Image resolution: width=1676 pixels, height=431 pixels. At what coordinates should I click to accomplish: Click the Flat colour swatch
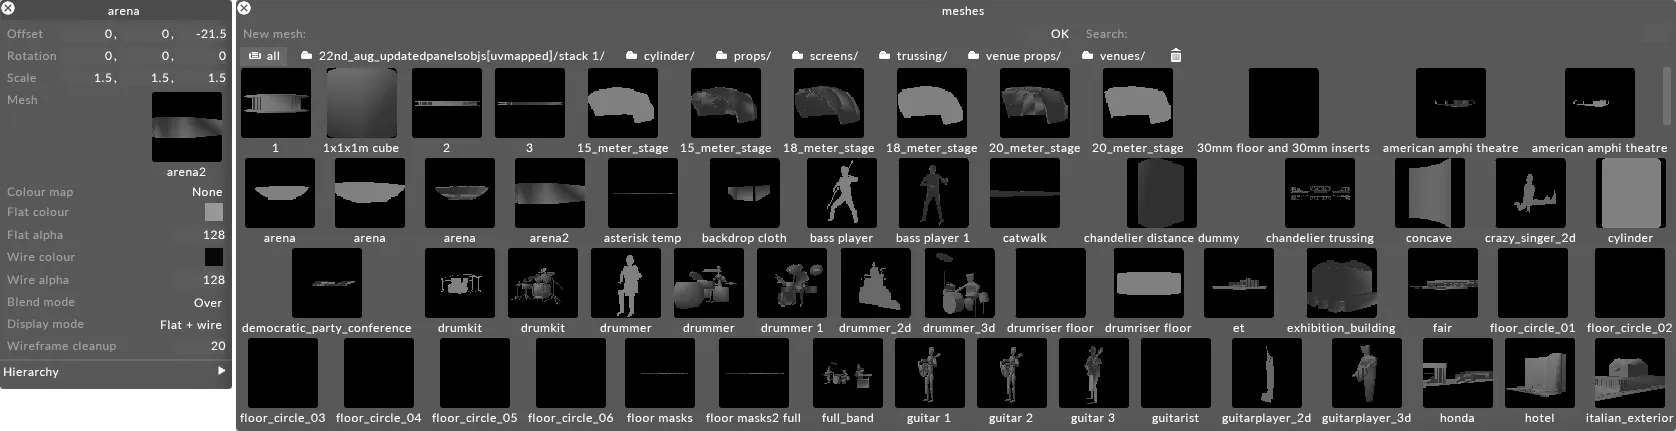pos(214,212)
